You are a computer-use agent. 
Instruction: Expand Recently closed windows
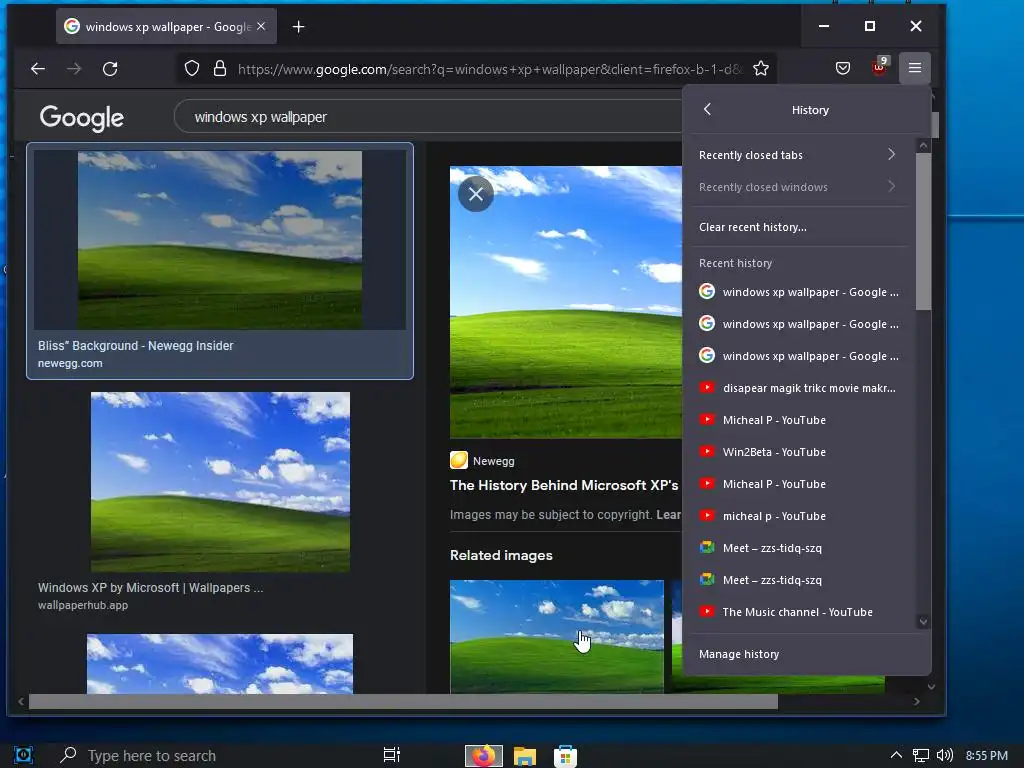(797, 187)
